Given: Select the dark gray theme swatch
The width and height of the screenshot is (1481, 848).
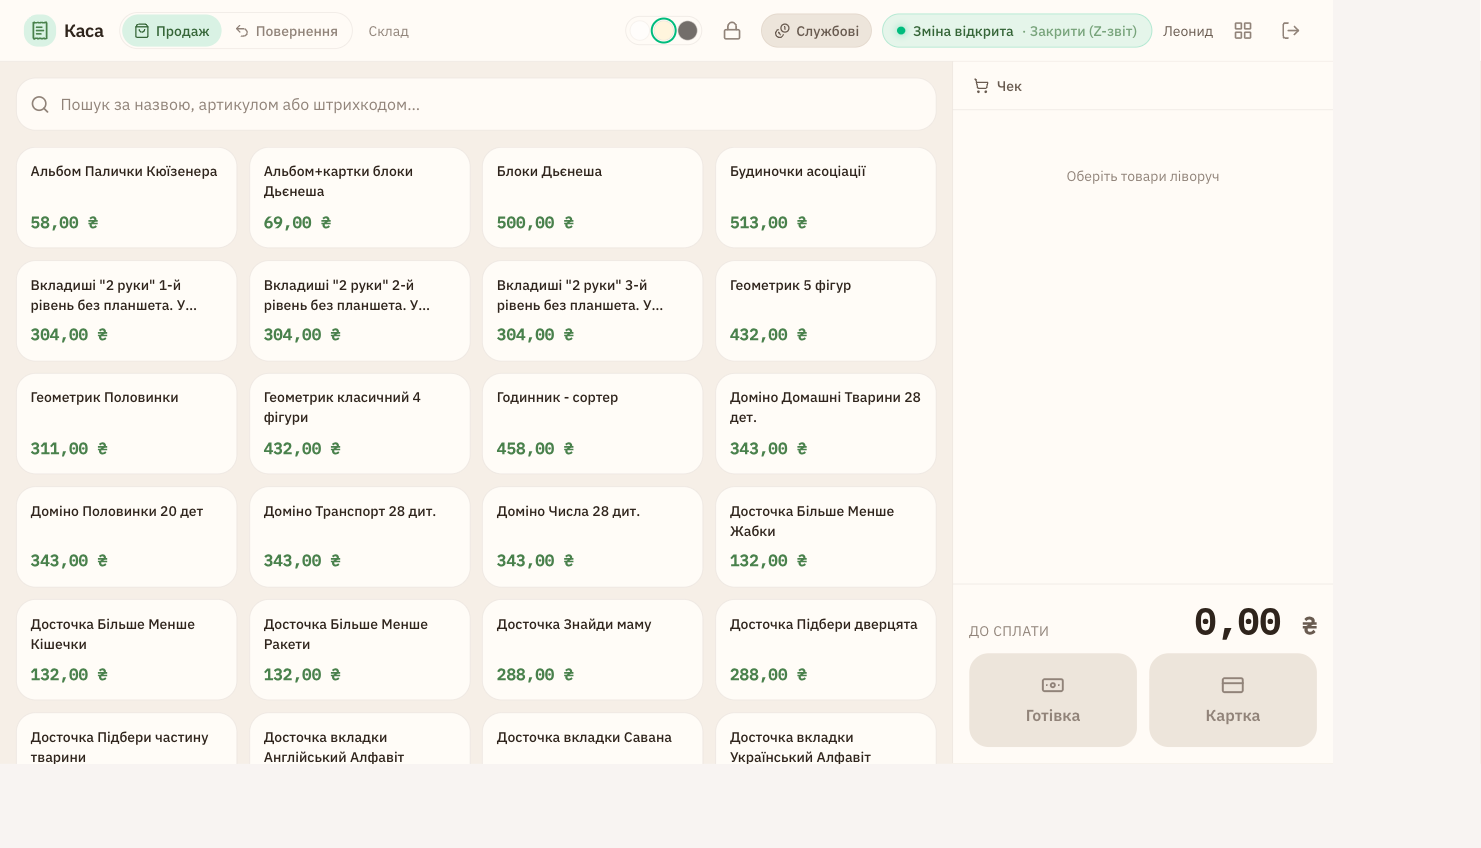Looking at the screenshot, I should 688,31.
